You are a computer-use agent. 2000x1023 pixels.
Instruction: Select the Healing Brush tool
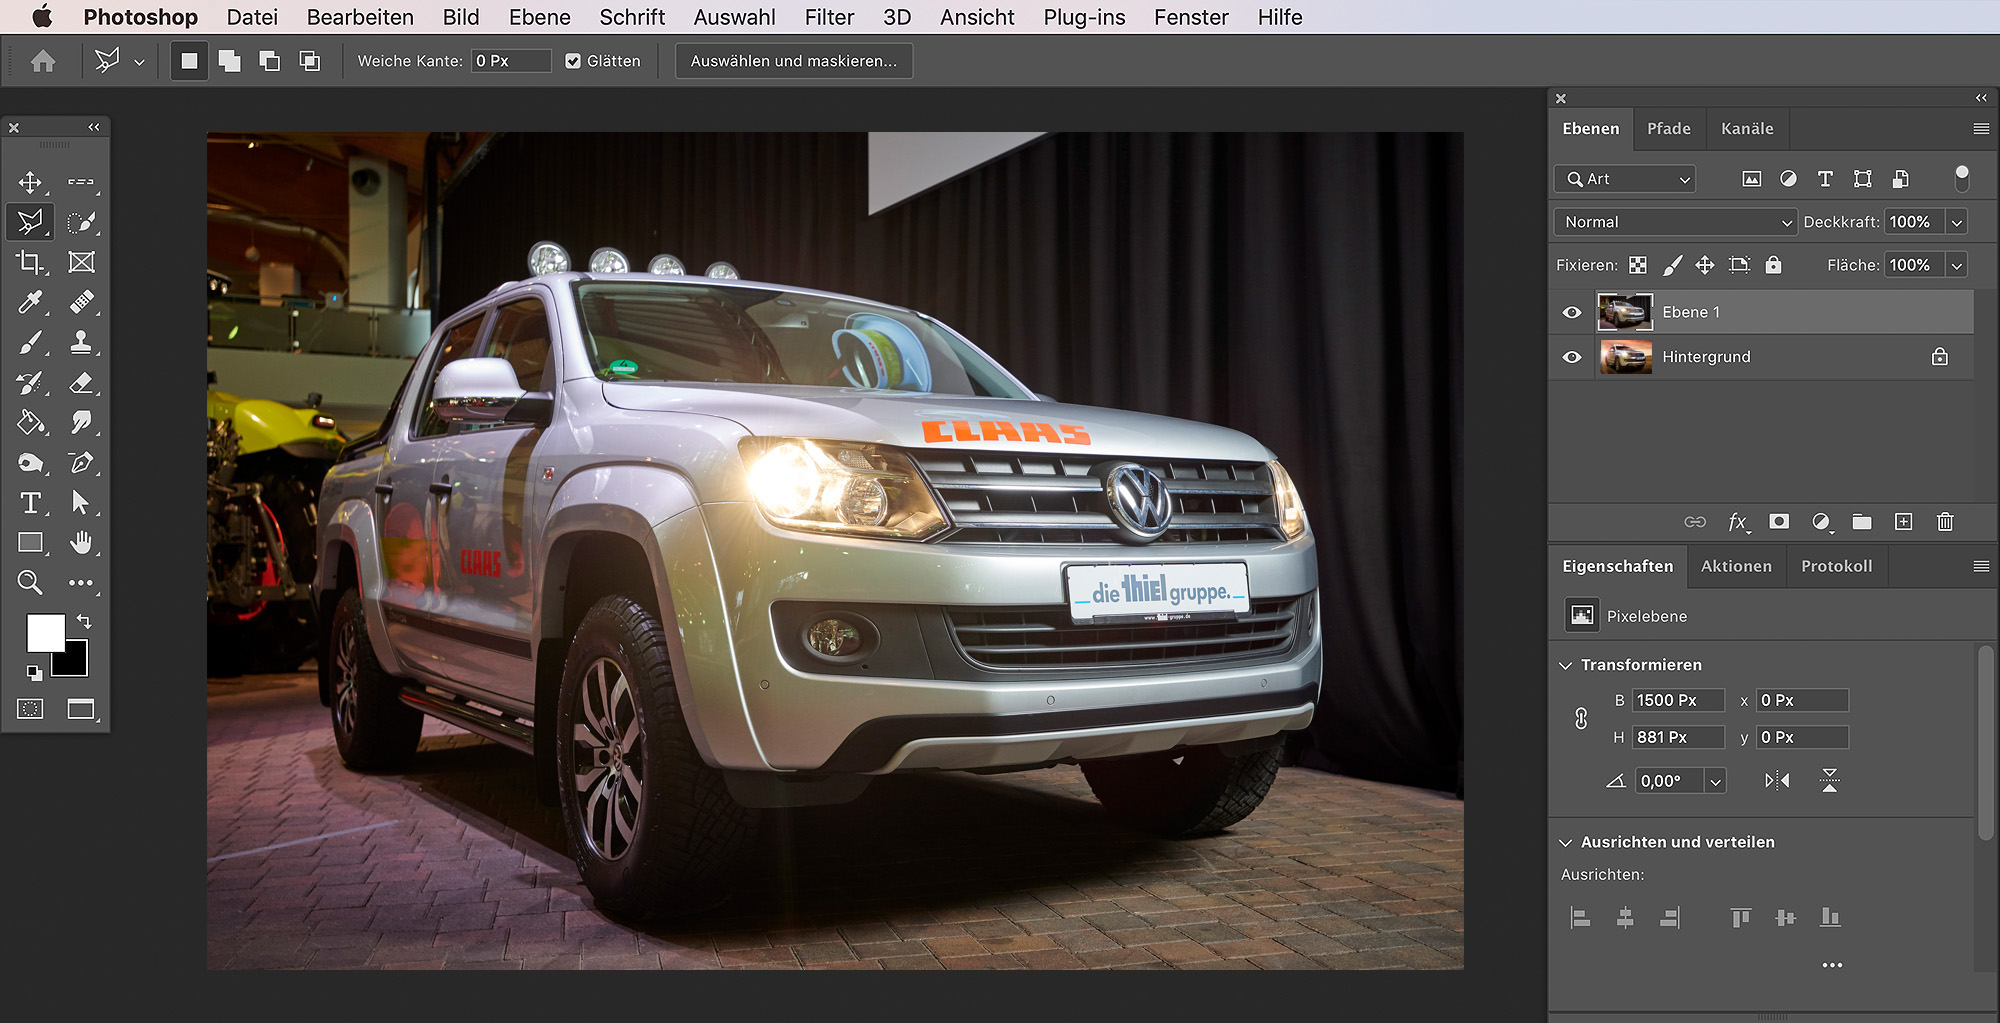coord(81,302)
